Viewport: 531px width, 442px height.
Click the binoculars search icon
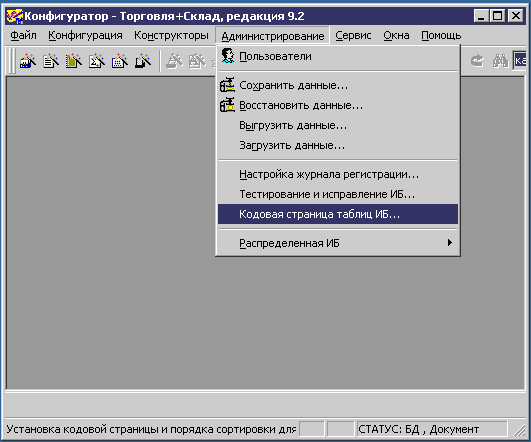click(501, 61)
